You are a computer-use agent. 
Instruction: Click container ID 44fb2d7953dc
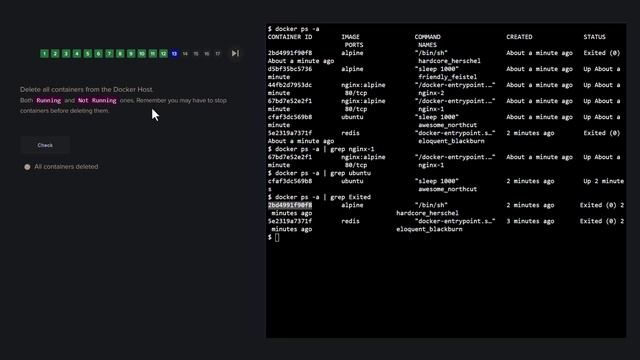pos(290,85)
